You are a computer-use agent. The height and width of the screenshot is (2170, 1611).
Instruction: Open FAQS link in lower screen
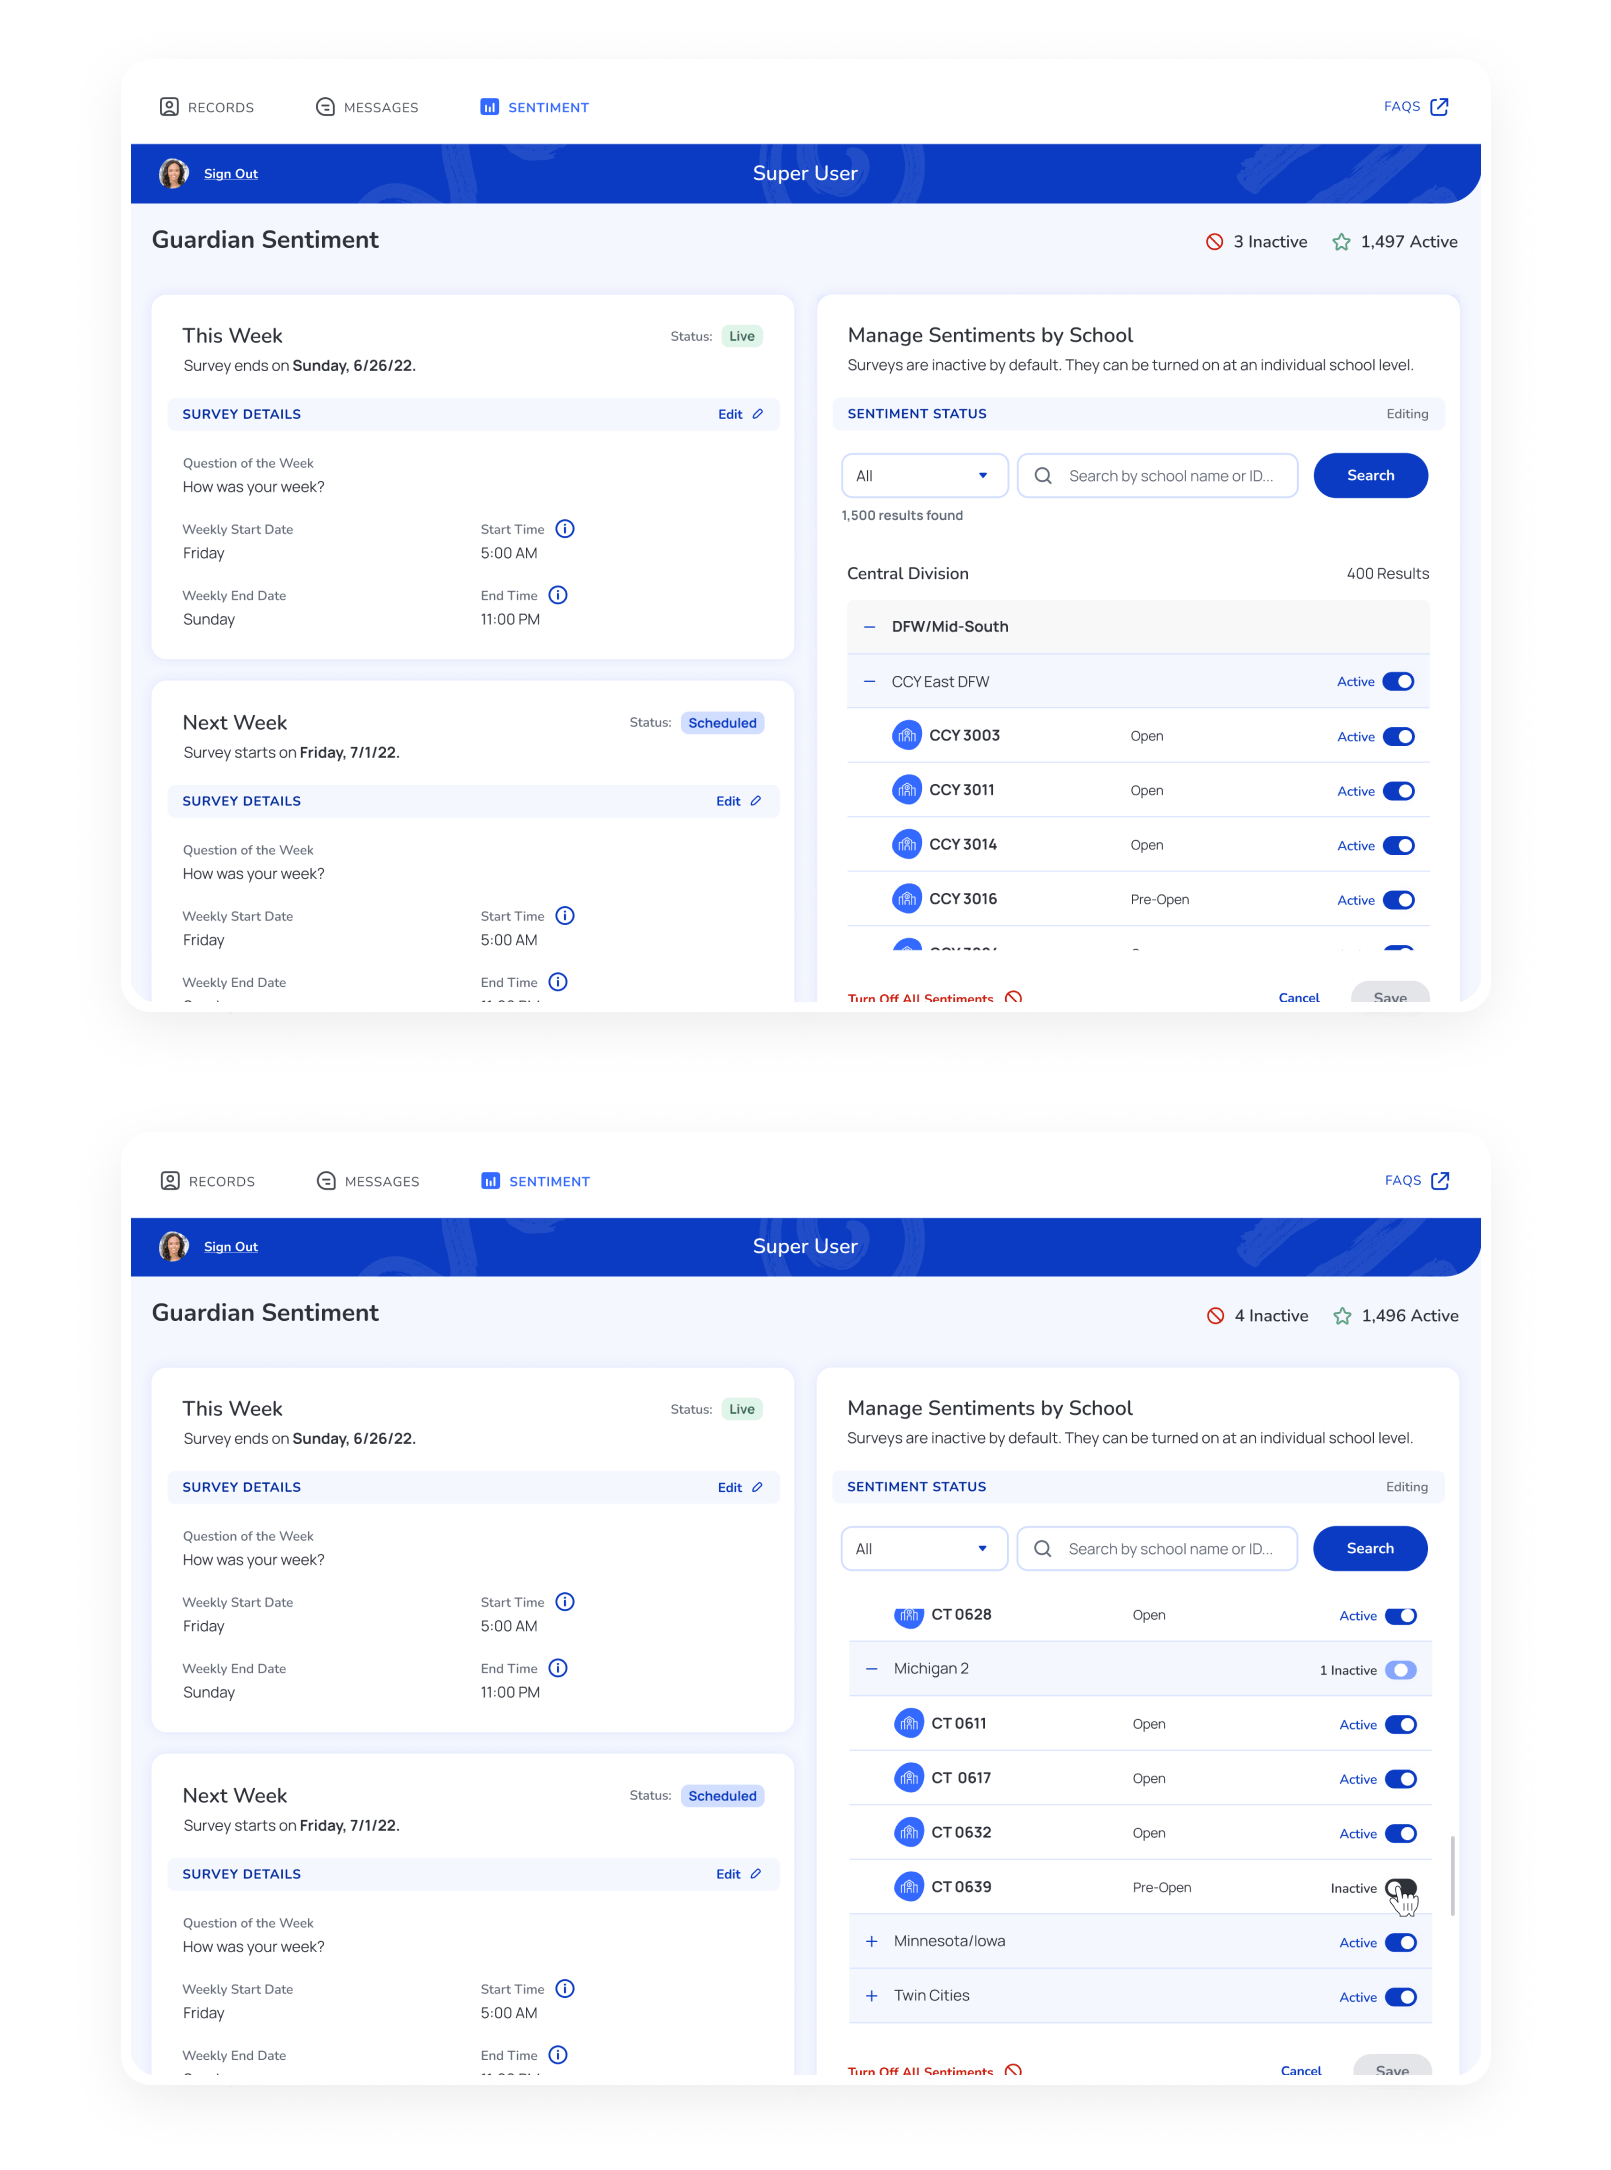pos(1417,1181)
